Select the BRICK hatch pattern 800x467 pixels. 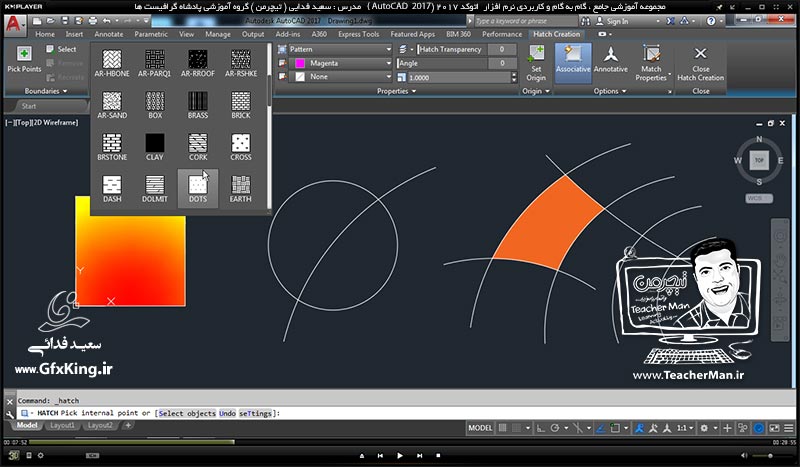[240, 105]
